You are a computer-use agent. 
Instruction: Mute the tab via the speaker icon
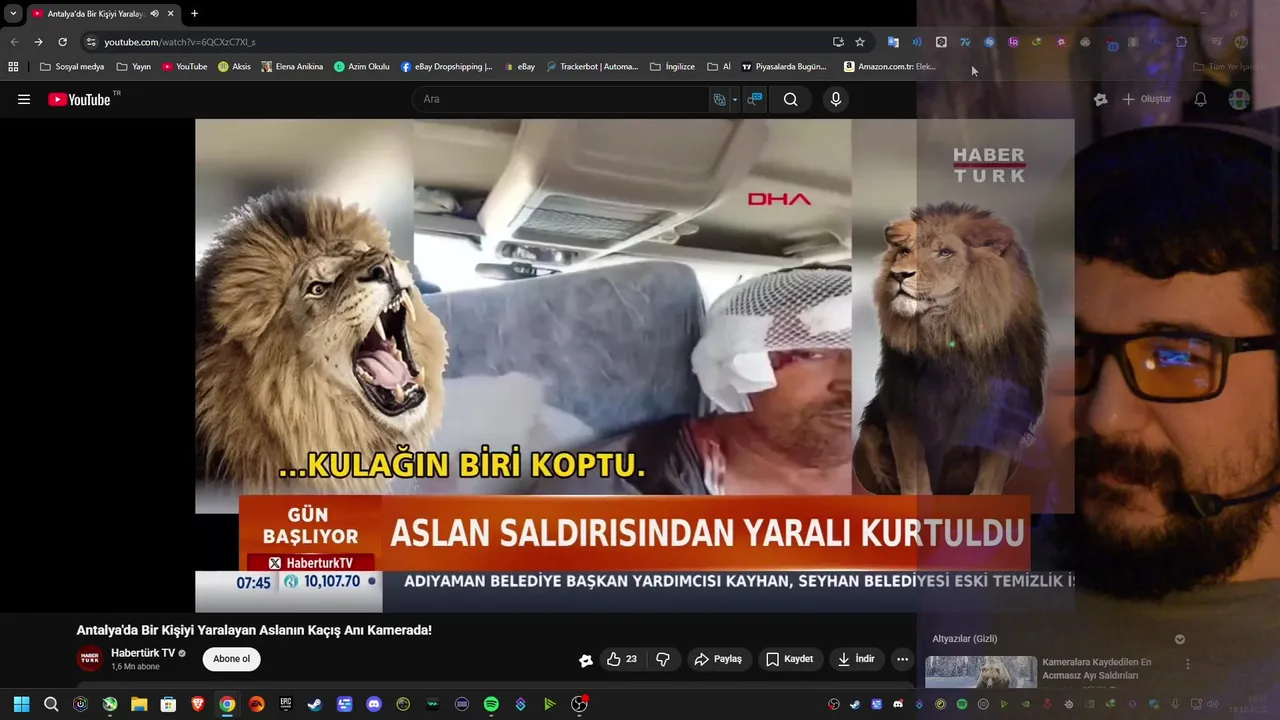pyautogui.click(x=154, y=13)
